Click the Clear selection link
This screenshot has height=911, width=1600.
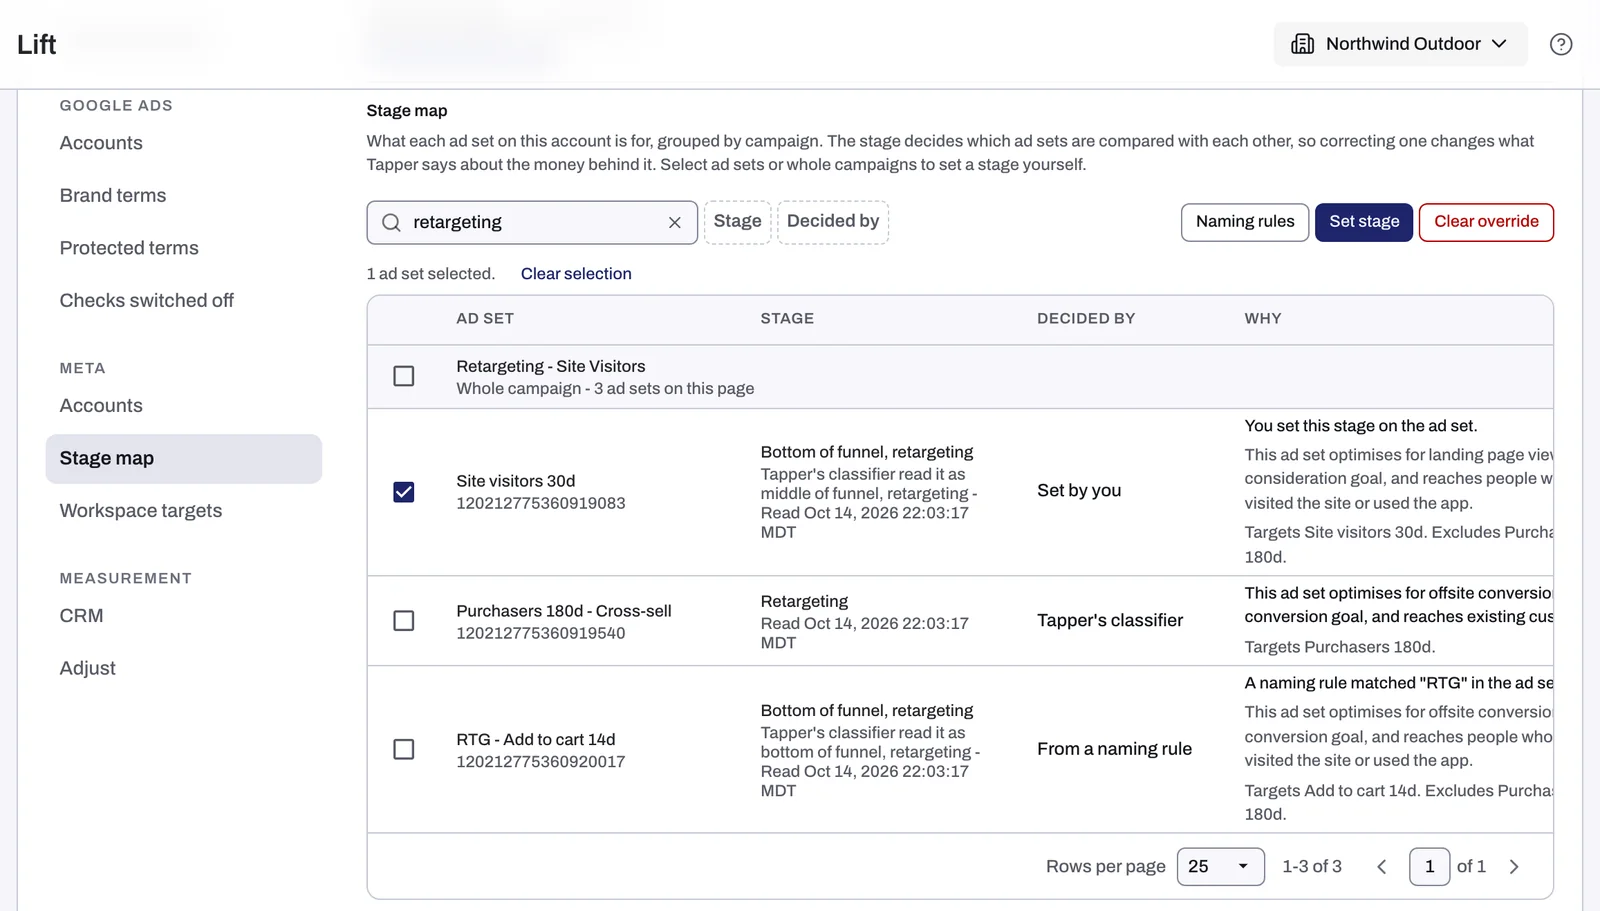pyautogui.click(x=576, y=274)
